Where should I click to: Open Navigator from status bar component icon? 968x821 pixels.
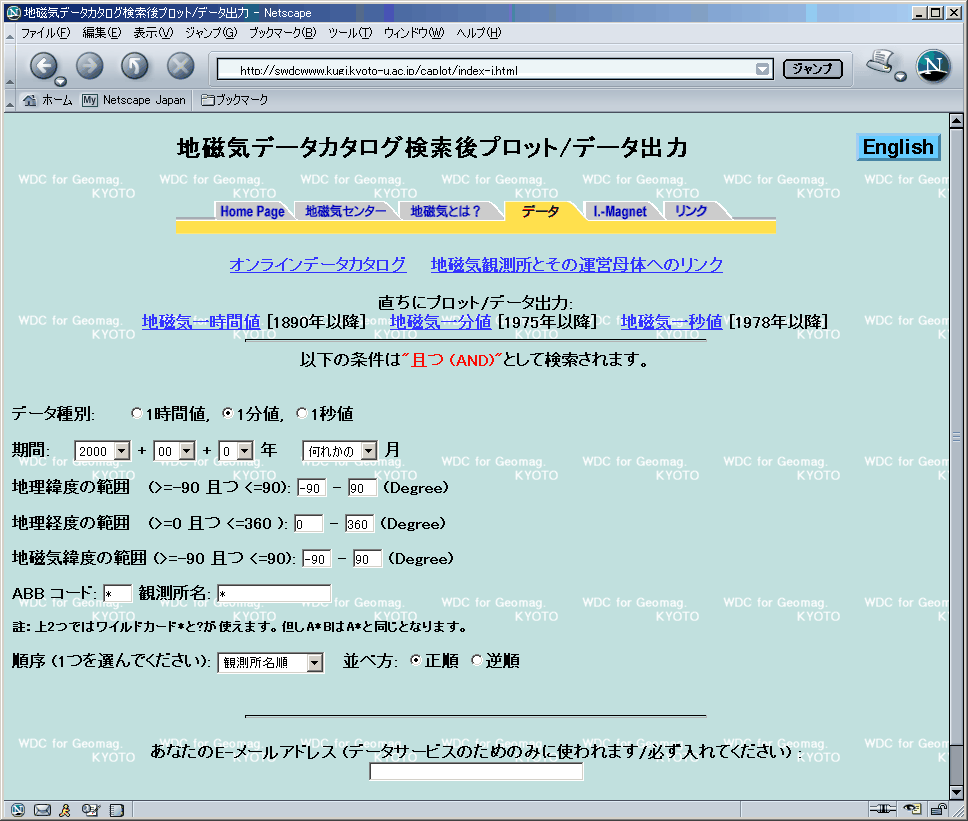[18, 809]
